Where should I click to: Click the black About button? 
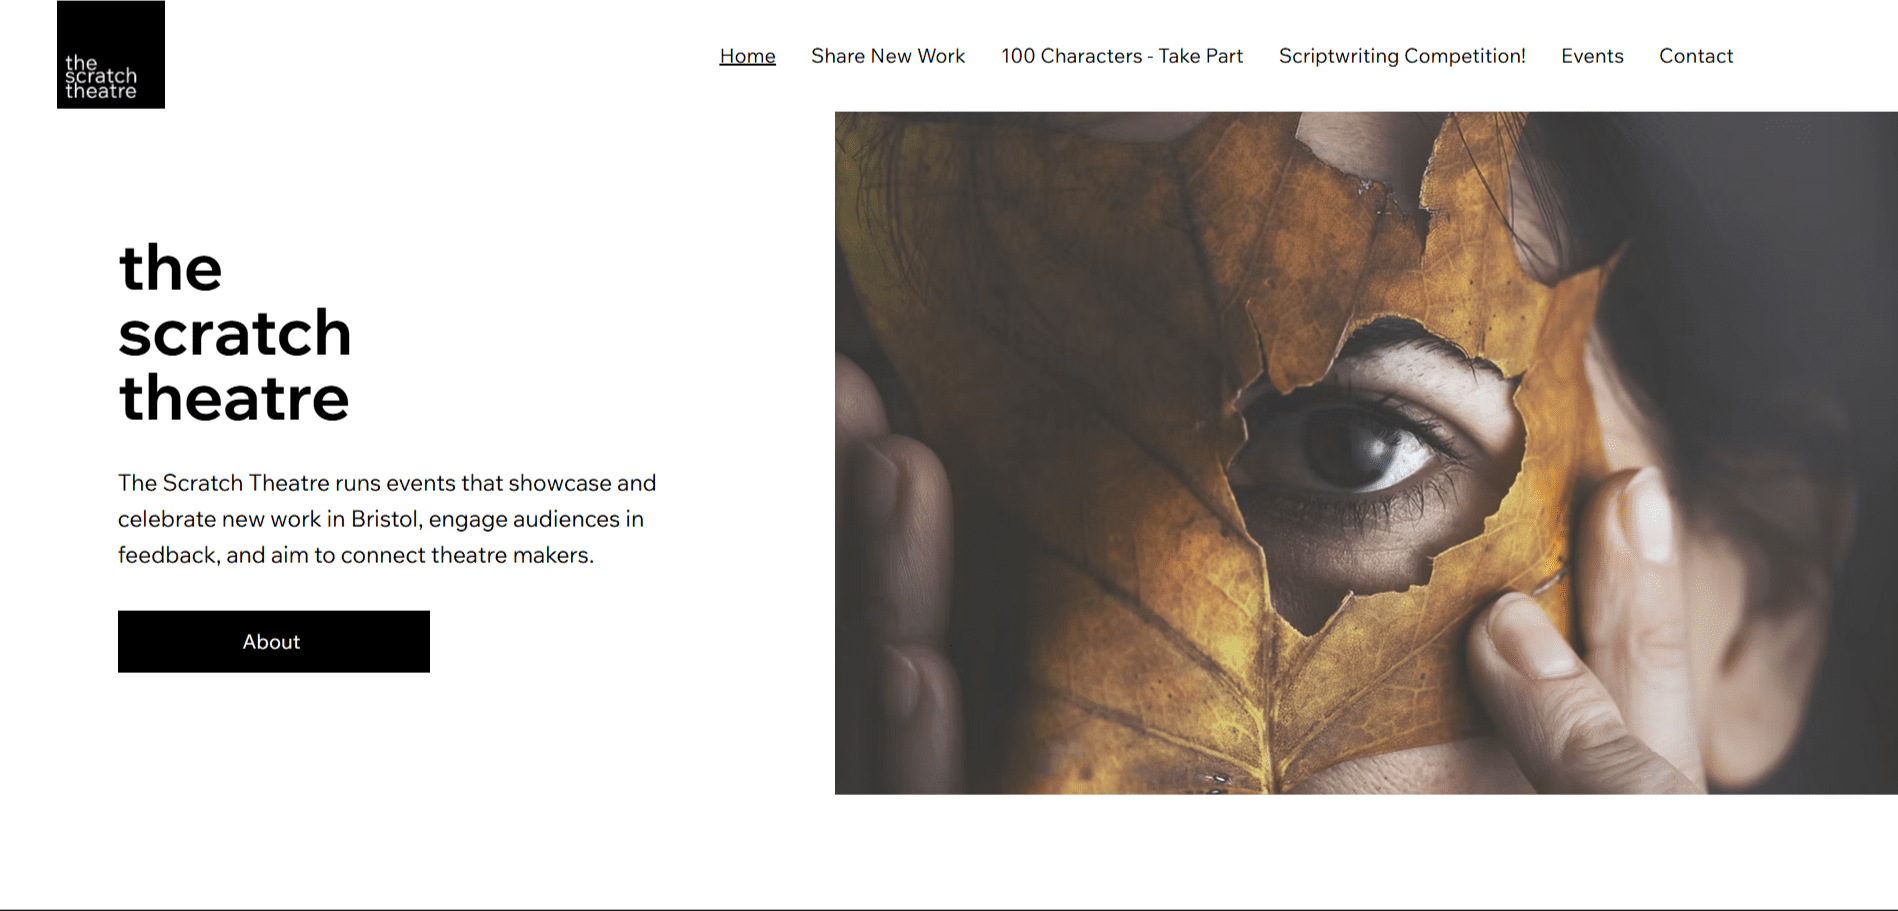click(x=274, y=641)
